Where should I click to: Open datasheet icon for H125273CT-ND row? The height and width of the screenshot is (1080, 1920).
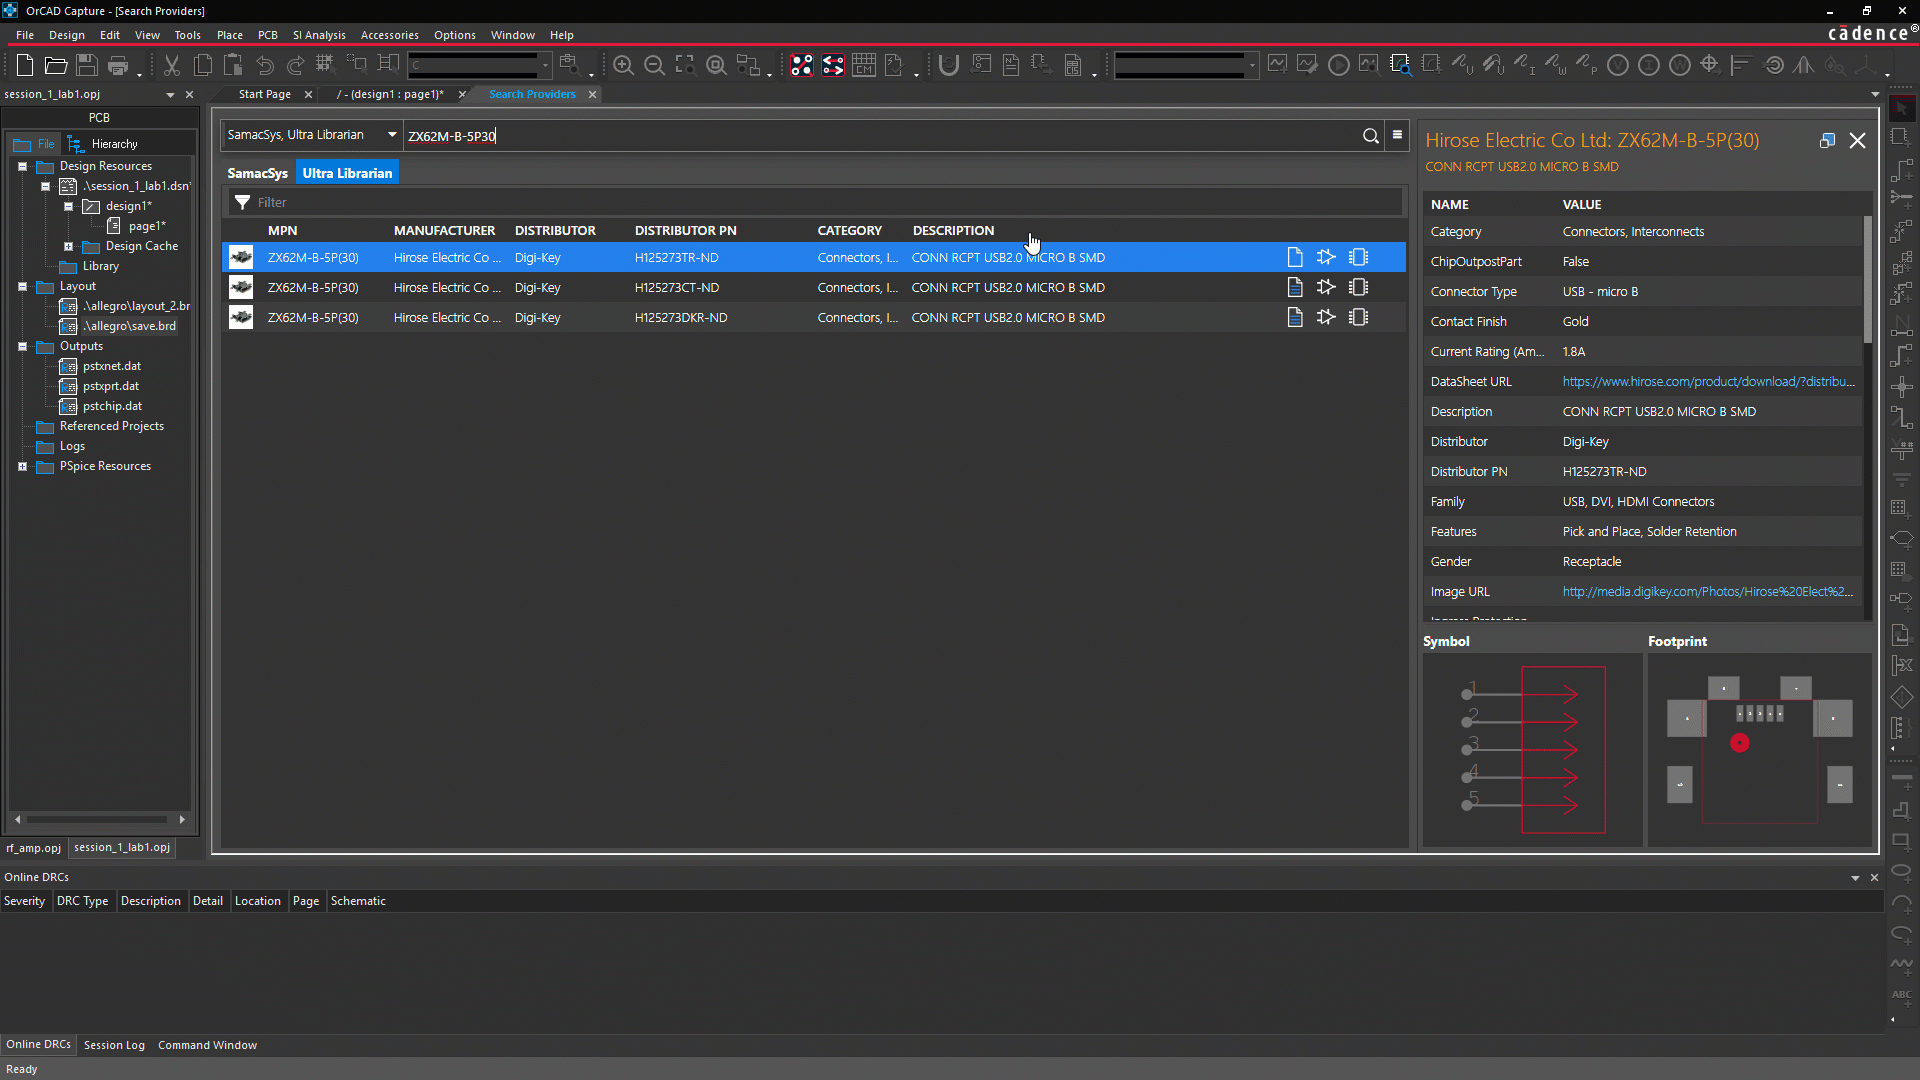pyautogui.click(x=1295, y=288)
